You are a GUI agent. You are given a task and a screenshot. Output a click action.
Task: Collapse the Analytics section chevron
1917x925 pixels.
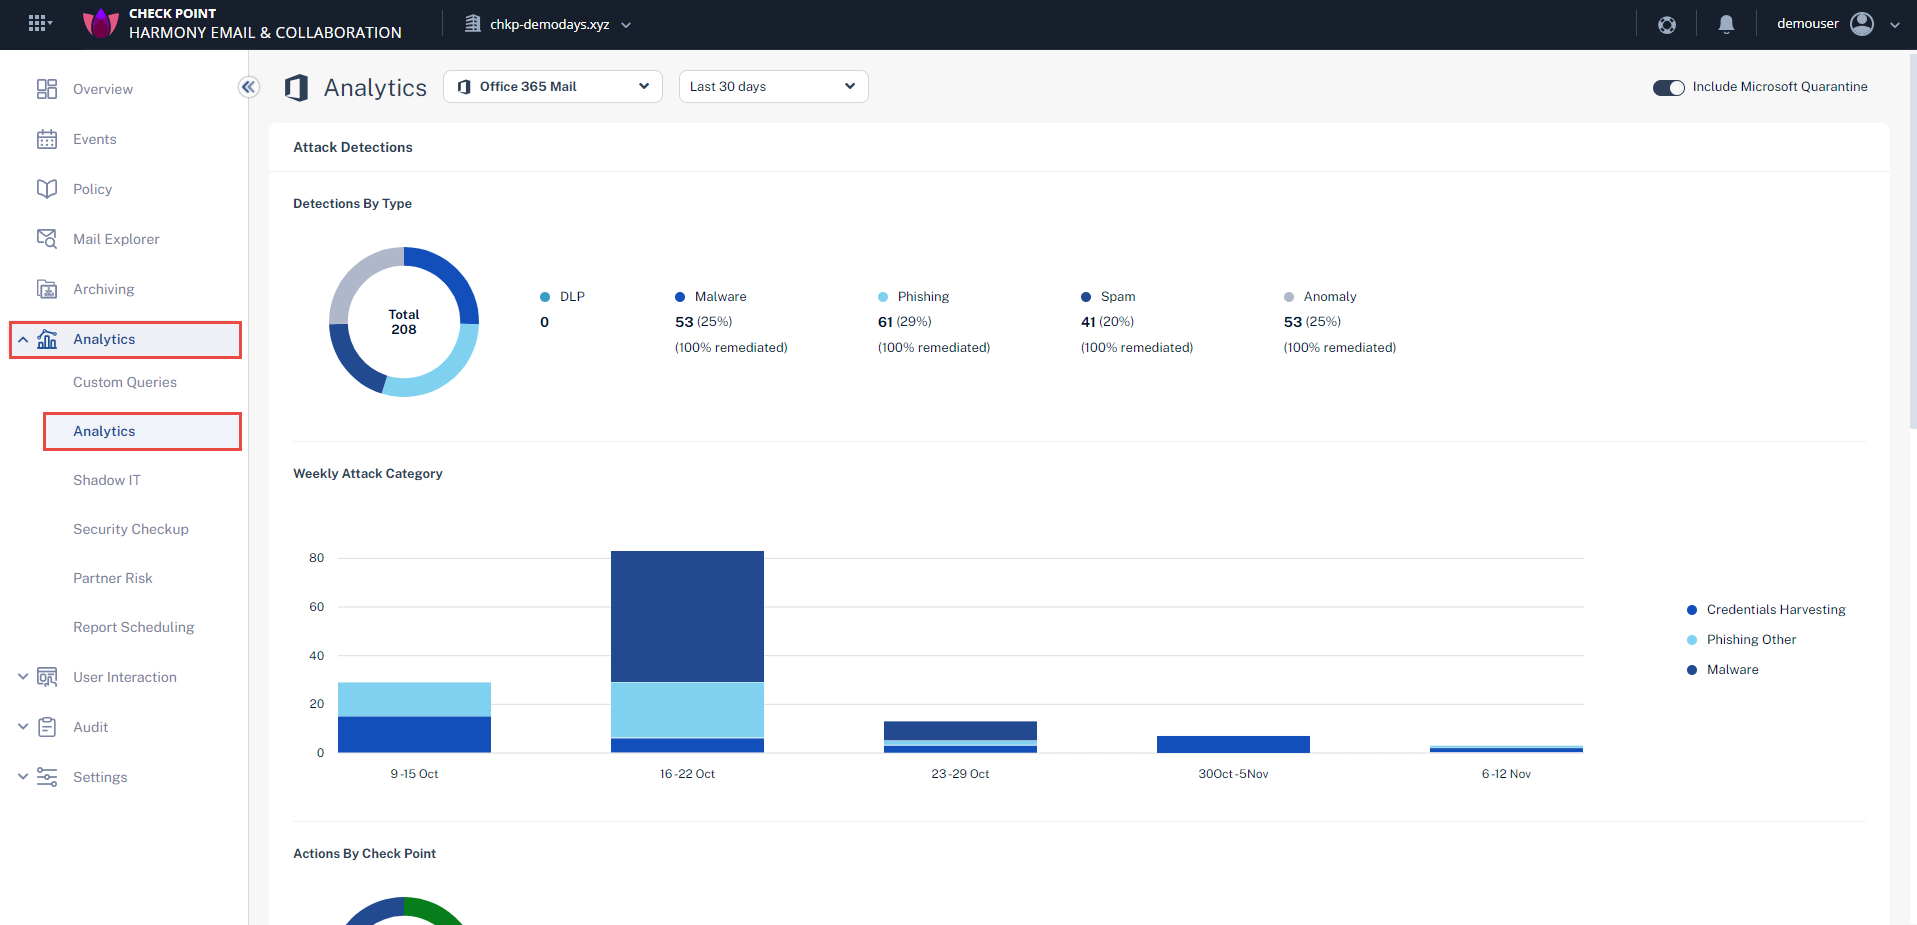click(x=23, y=340)
